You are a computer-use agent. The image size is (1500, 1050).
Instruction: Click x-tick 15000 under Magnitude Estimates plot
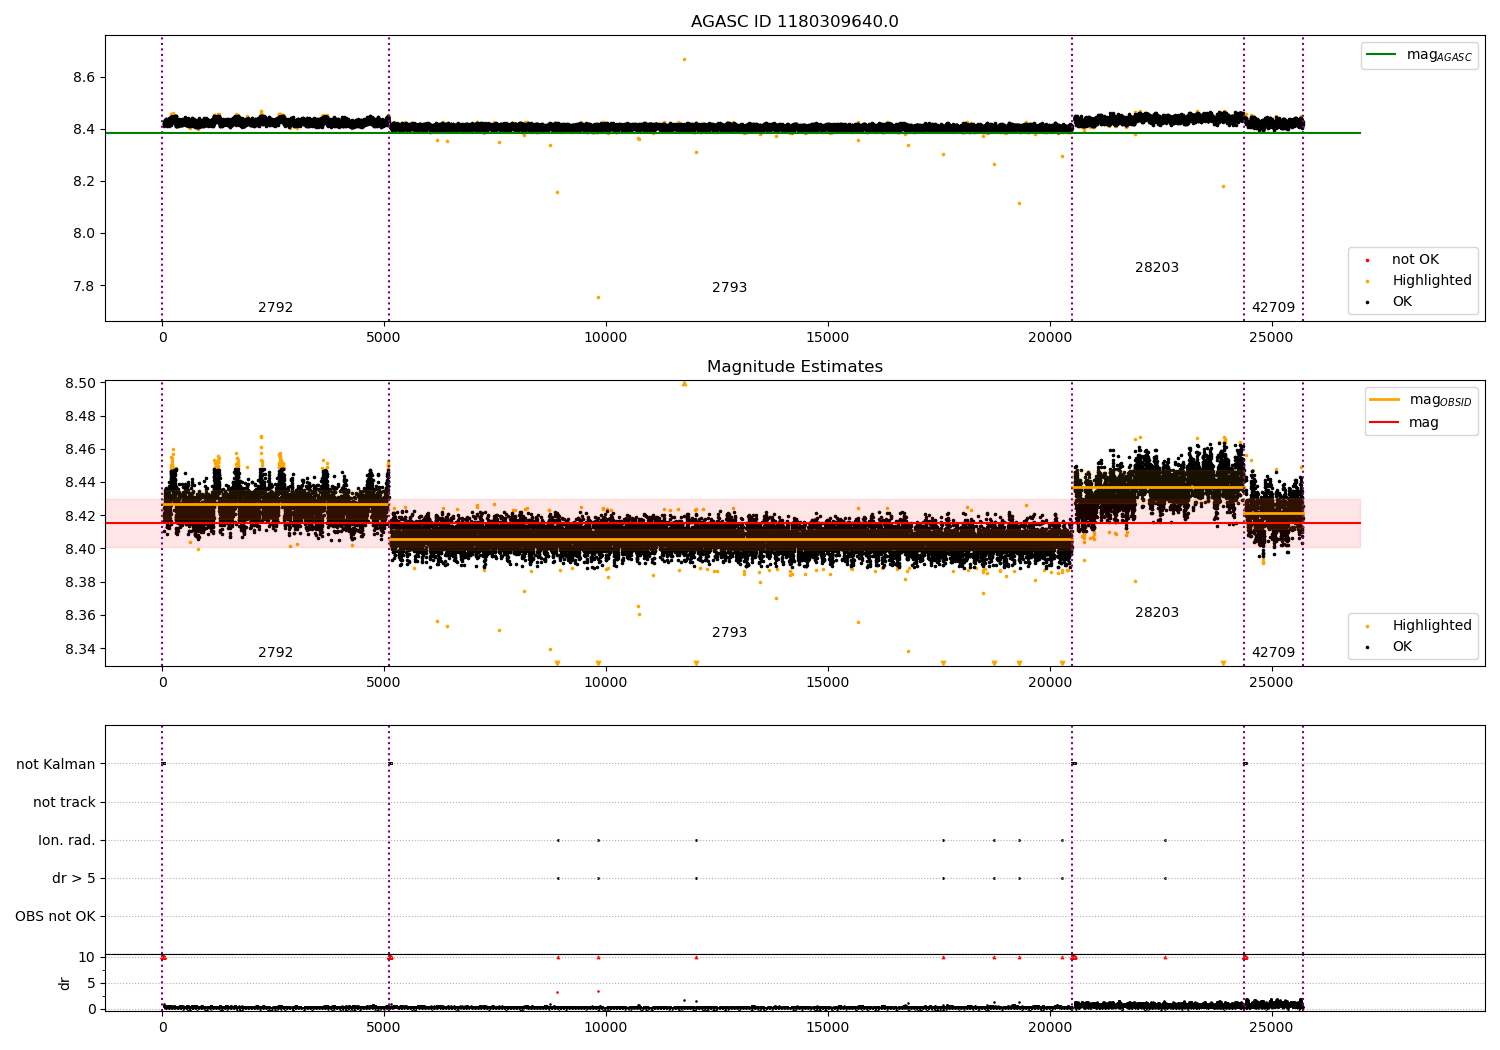828,683
